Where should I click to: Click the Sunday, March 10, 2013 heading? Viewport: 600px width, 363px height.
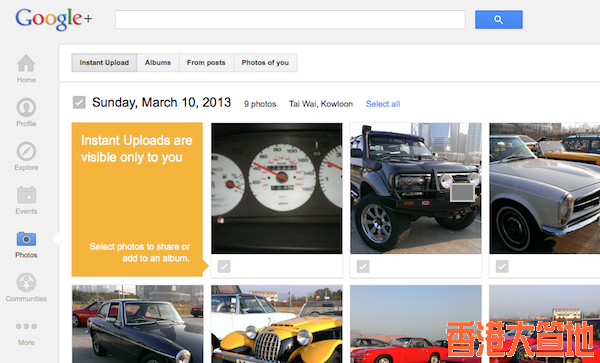pos(161,103)
